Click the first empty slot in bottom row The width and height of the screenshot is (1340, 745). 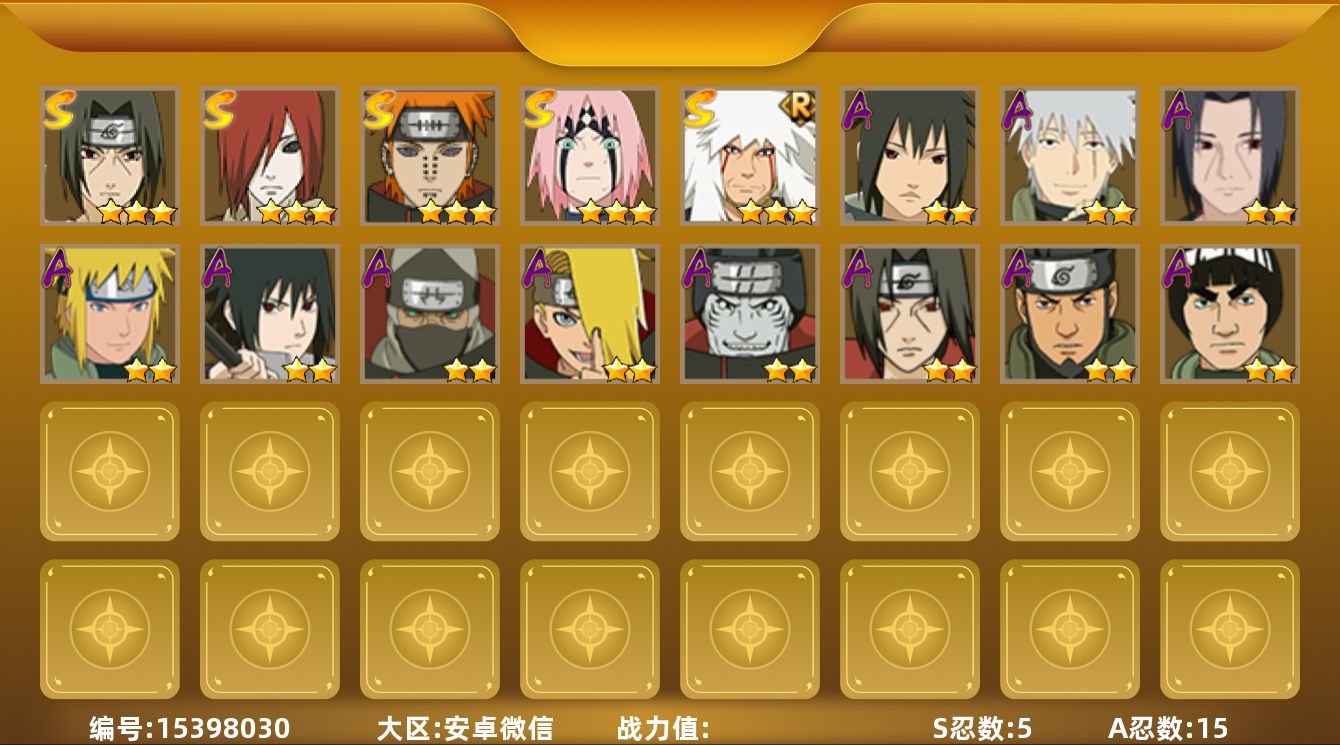tap(109, 629)
